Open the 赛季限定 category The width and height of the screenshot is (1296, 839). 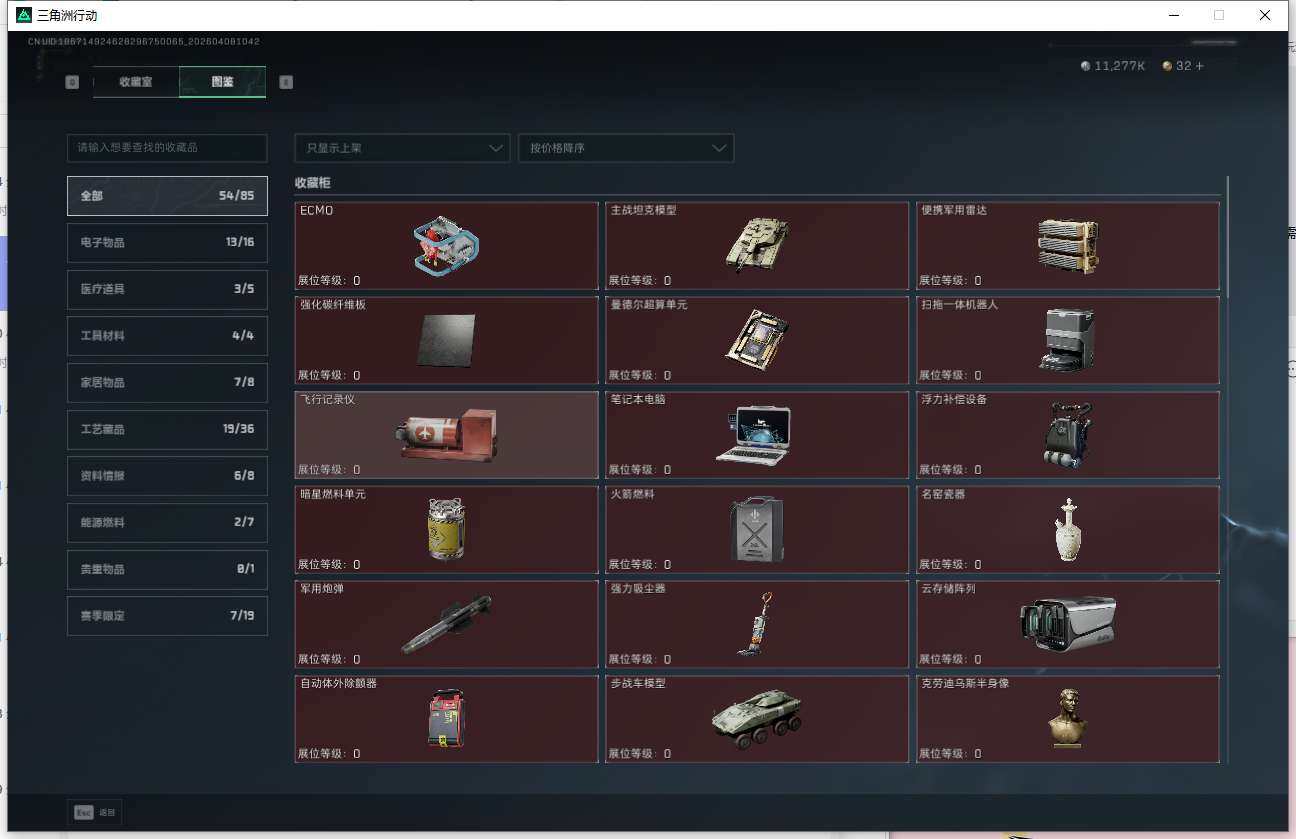(x=167, y=616)
